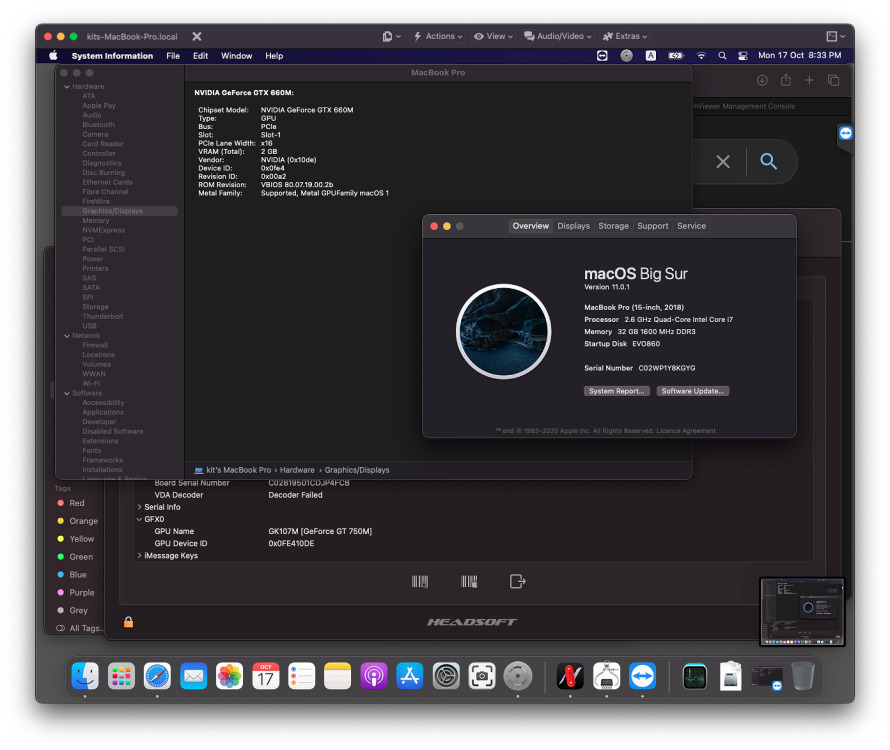Collapse the Hardware section in sidebar

pos(67,87)
